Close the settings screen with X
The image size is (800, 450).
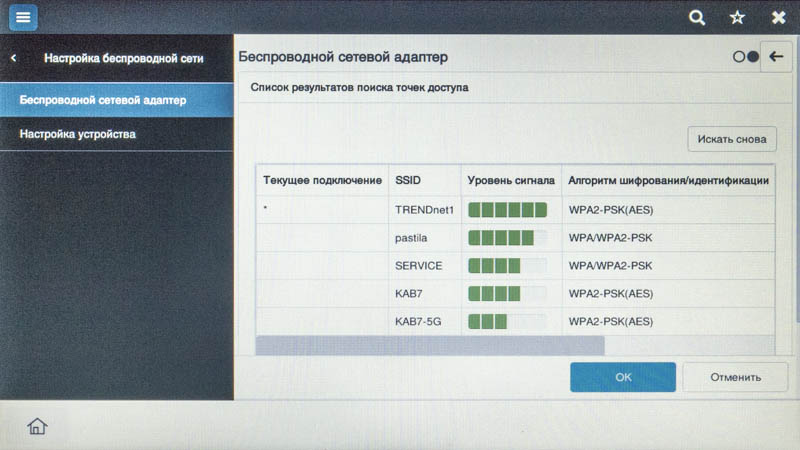778,18
